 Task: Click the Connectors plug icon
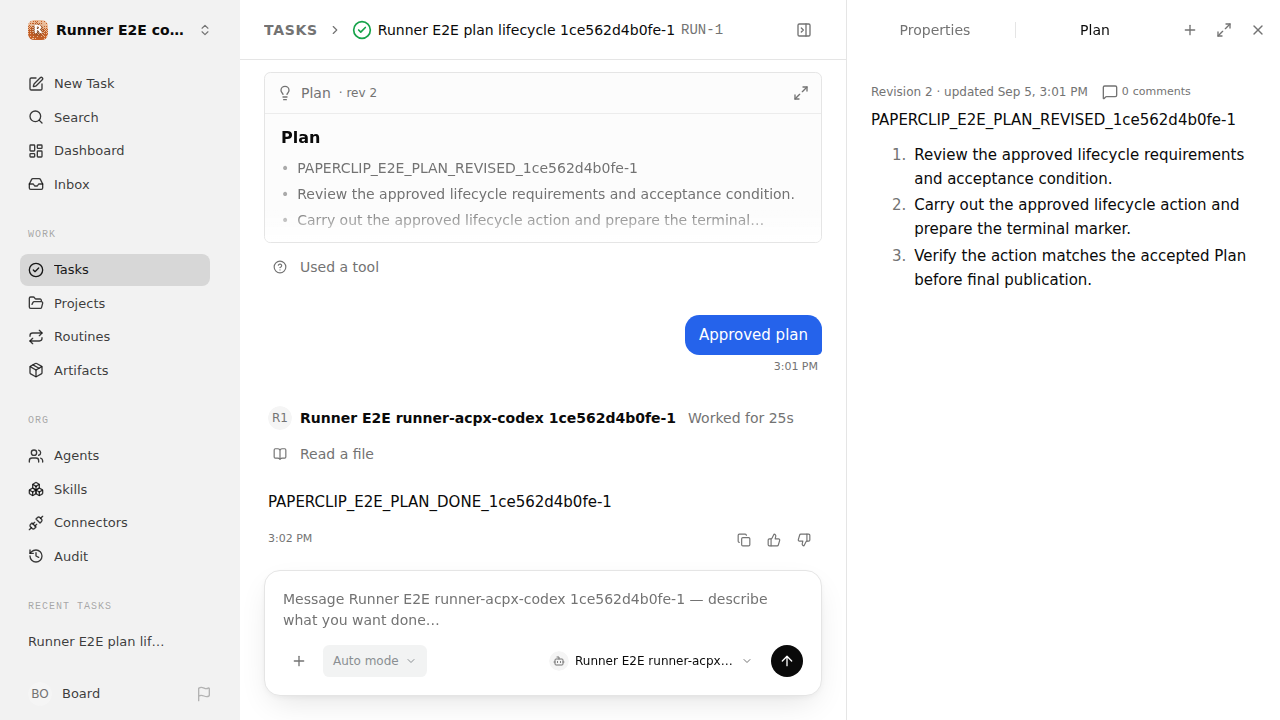coord(36,523)
